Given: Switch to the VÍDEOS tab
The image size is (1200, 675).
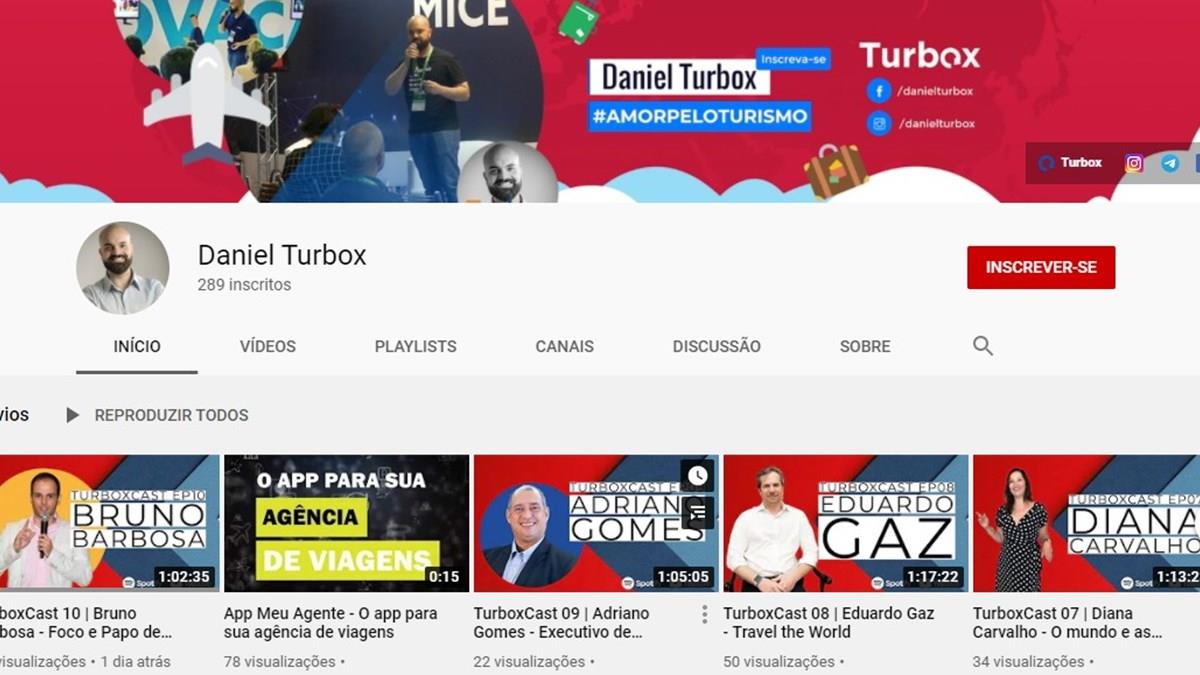Looking at the screenshot, I should coord(267,346).
